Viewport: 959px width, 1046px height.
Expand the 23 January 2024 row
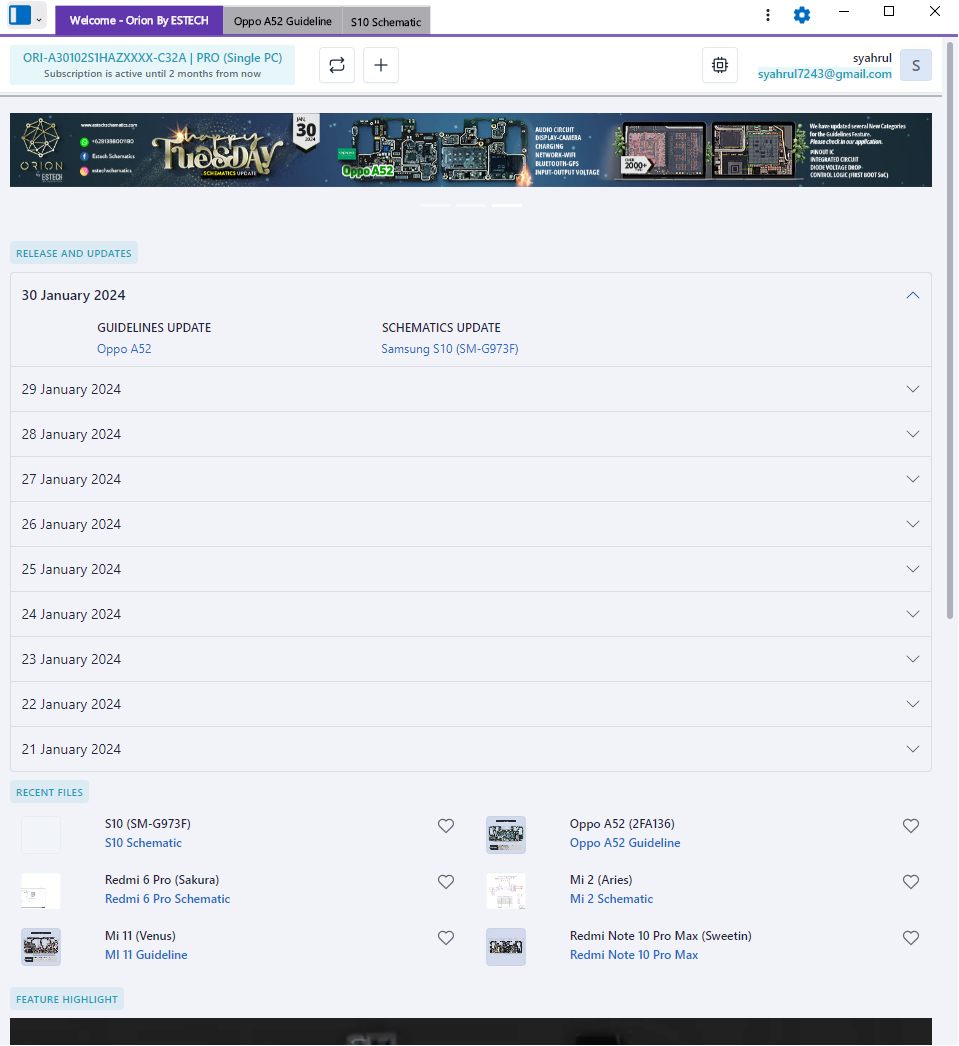[x=471, y=659]
